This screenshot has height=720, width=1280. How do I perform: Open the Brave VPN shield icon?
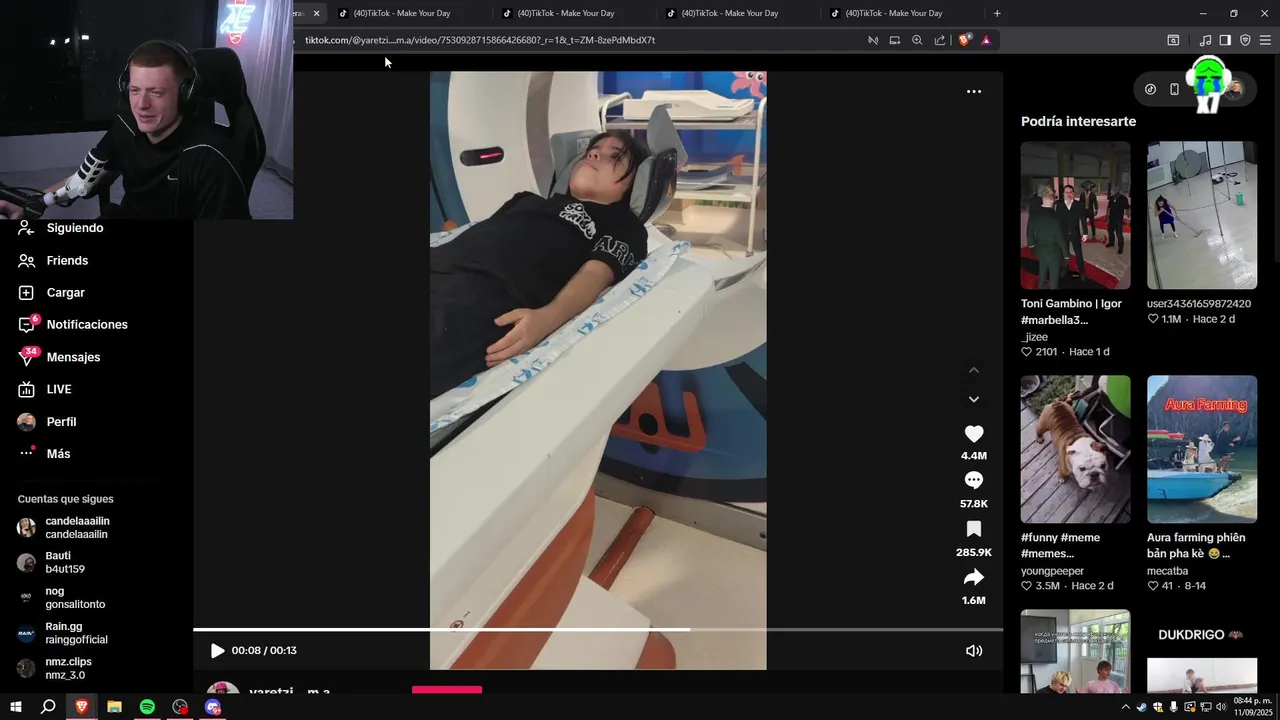[1245, 40]
